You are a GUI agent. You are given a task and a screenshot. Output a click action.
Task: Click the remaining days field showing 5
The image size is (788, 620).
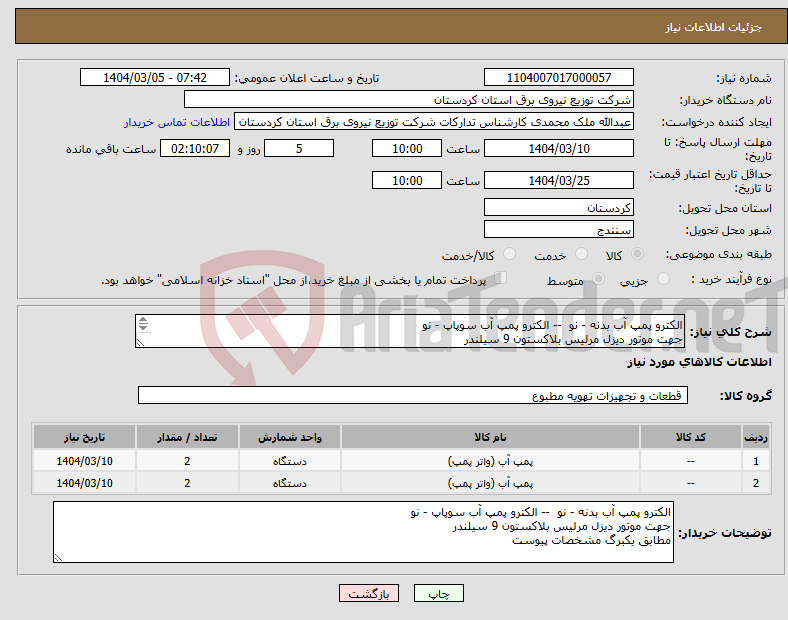coord(299,148)
